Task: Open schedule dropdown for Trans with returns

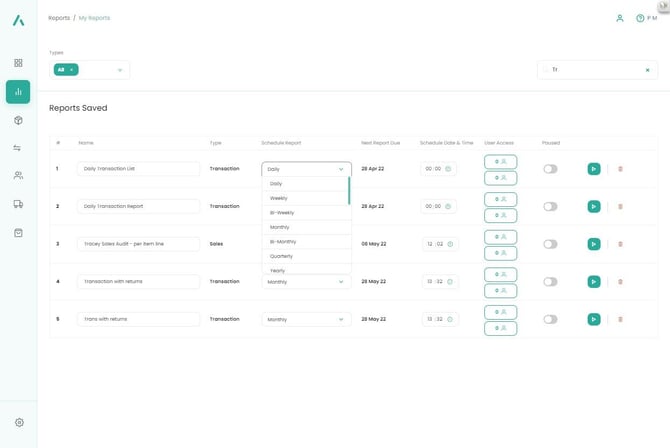Action: (306, 319)
